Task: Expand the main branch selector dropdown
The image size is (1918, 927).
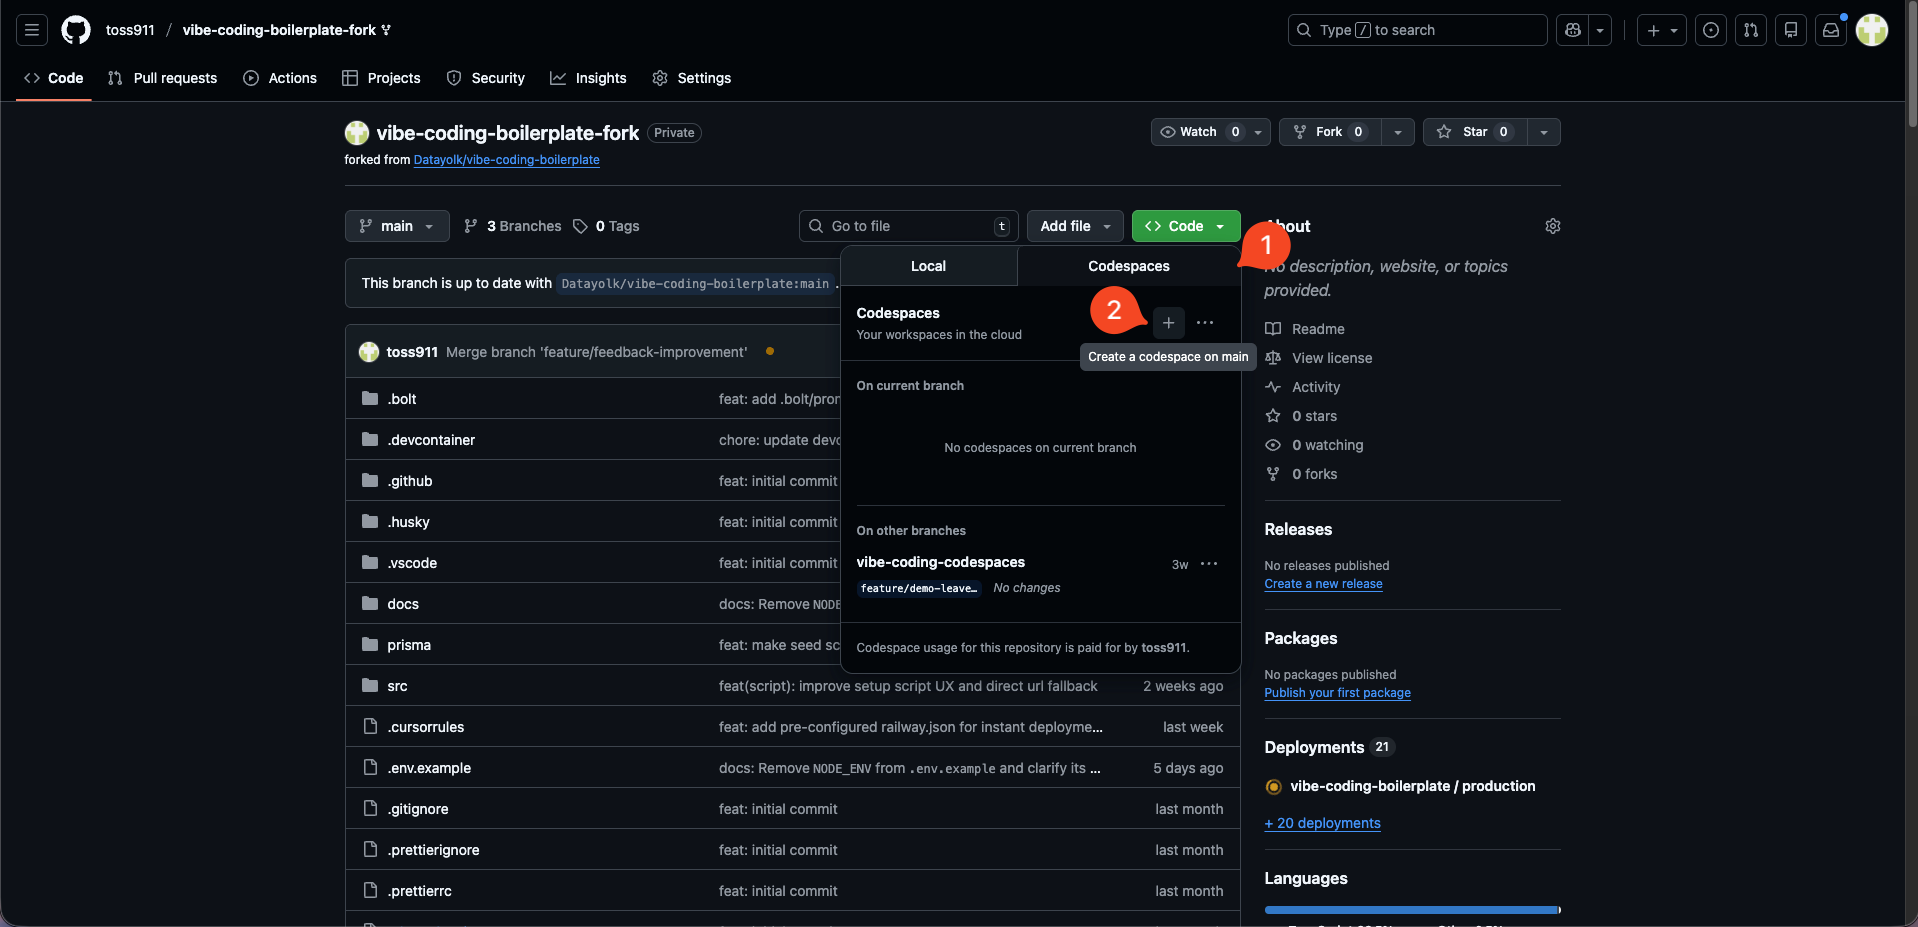Action: (397, 226)
